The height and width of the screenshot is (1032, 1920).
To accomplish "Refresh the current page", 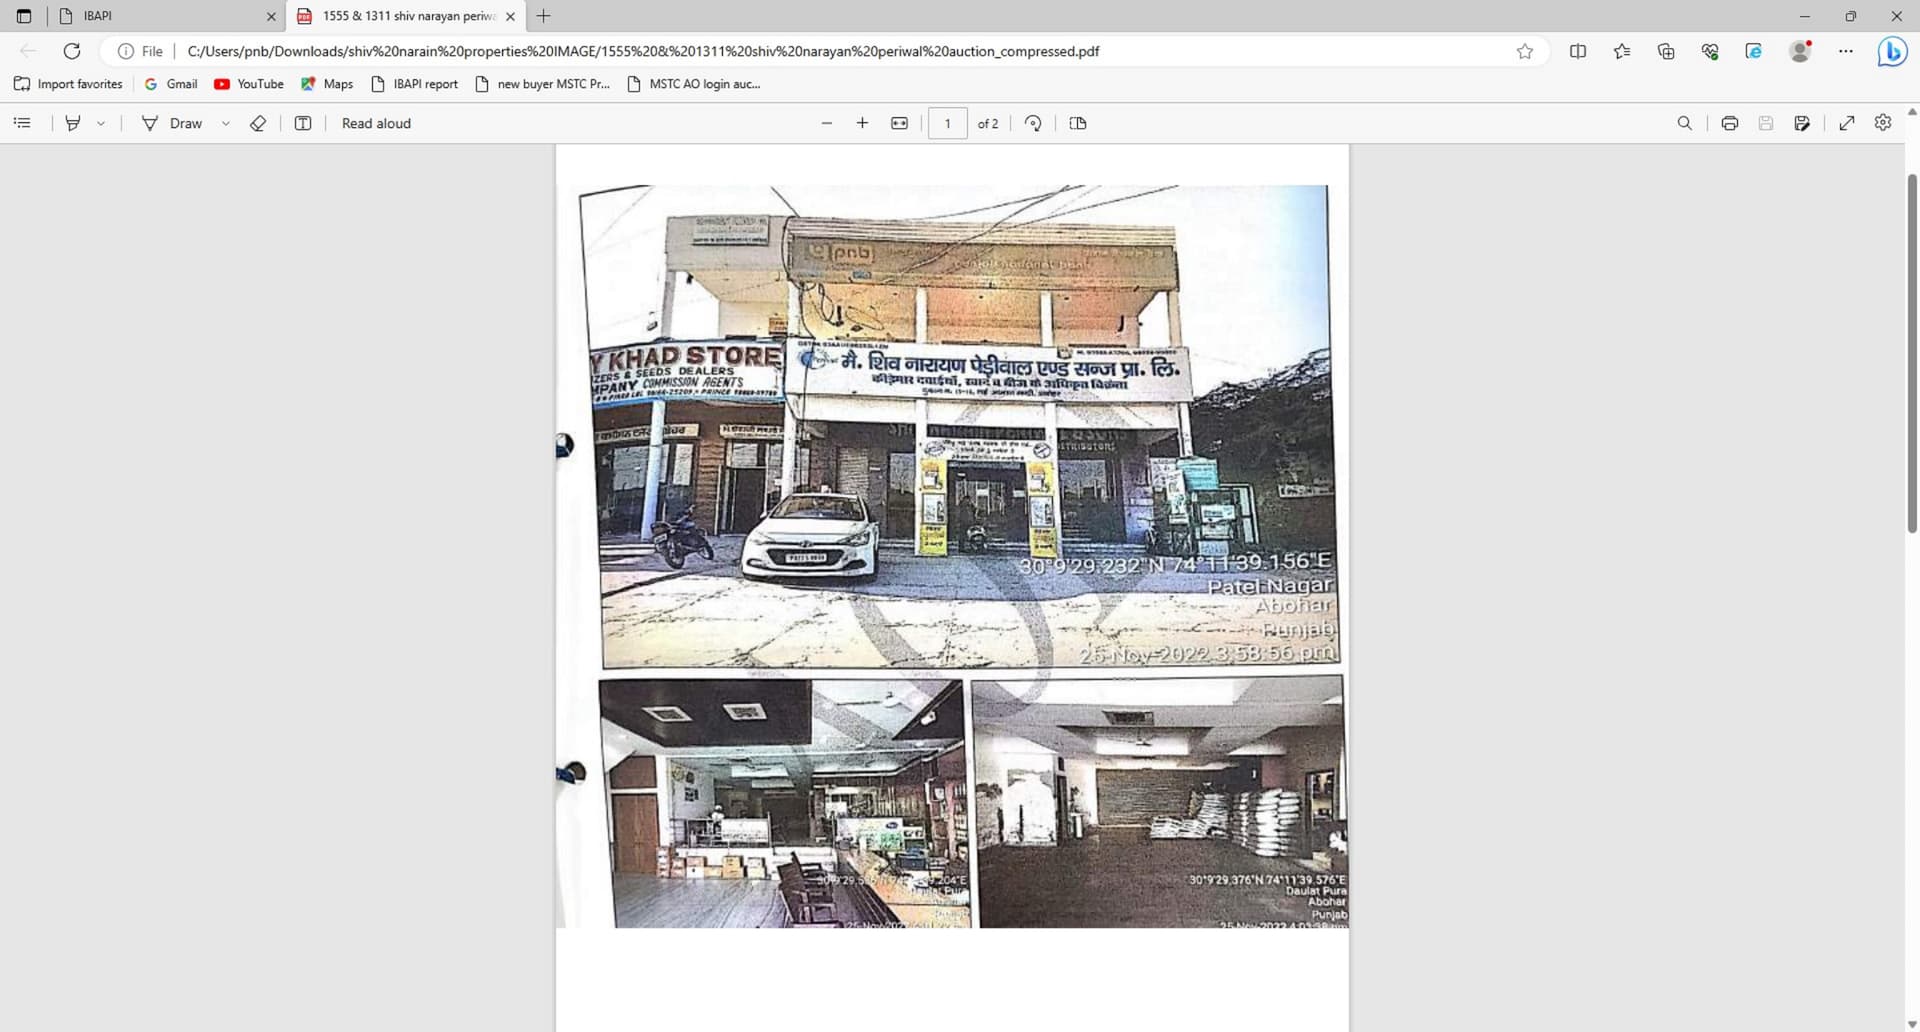I will [x=72, y=51].
